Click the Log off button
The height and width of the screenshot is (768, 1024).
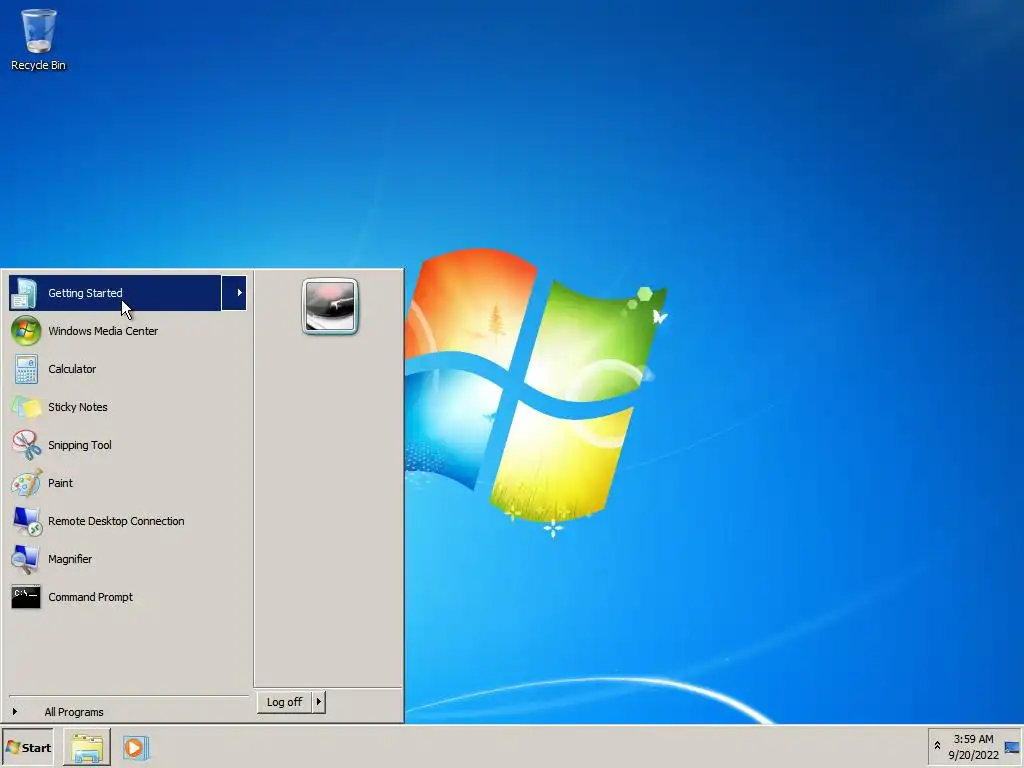(x=284, y=702)
